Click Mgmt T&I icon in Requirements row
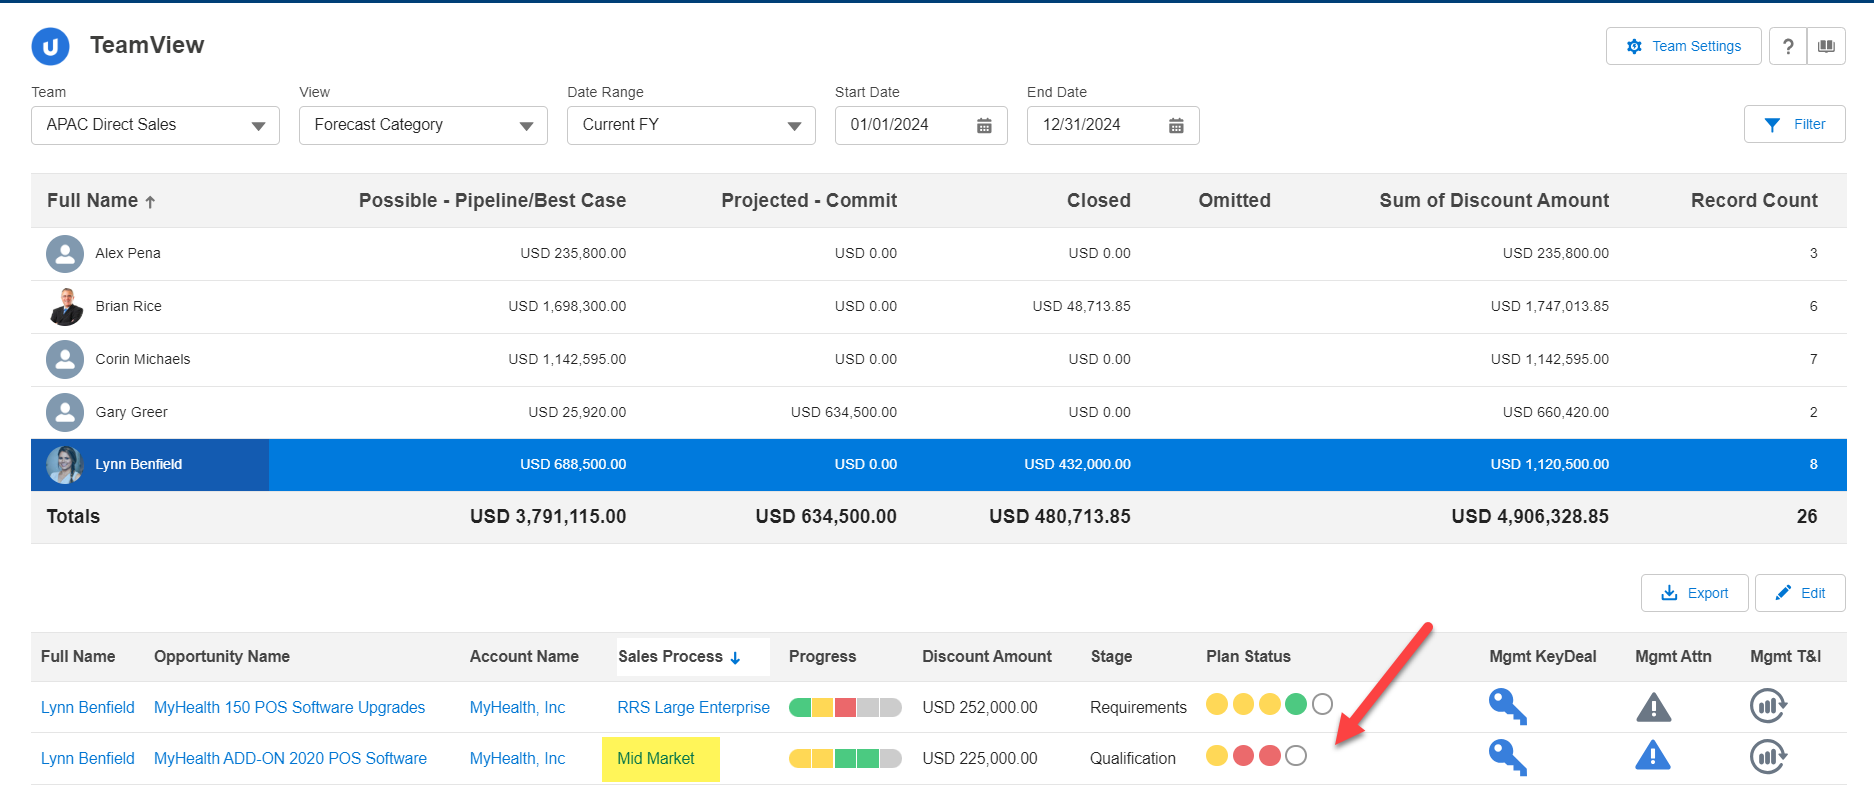Screen dimensions: 1874x788 click(x=1768, y=706)
